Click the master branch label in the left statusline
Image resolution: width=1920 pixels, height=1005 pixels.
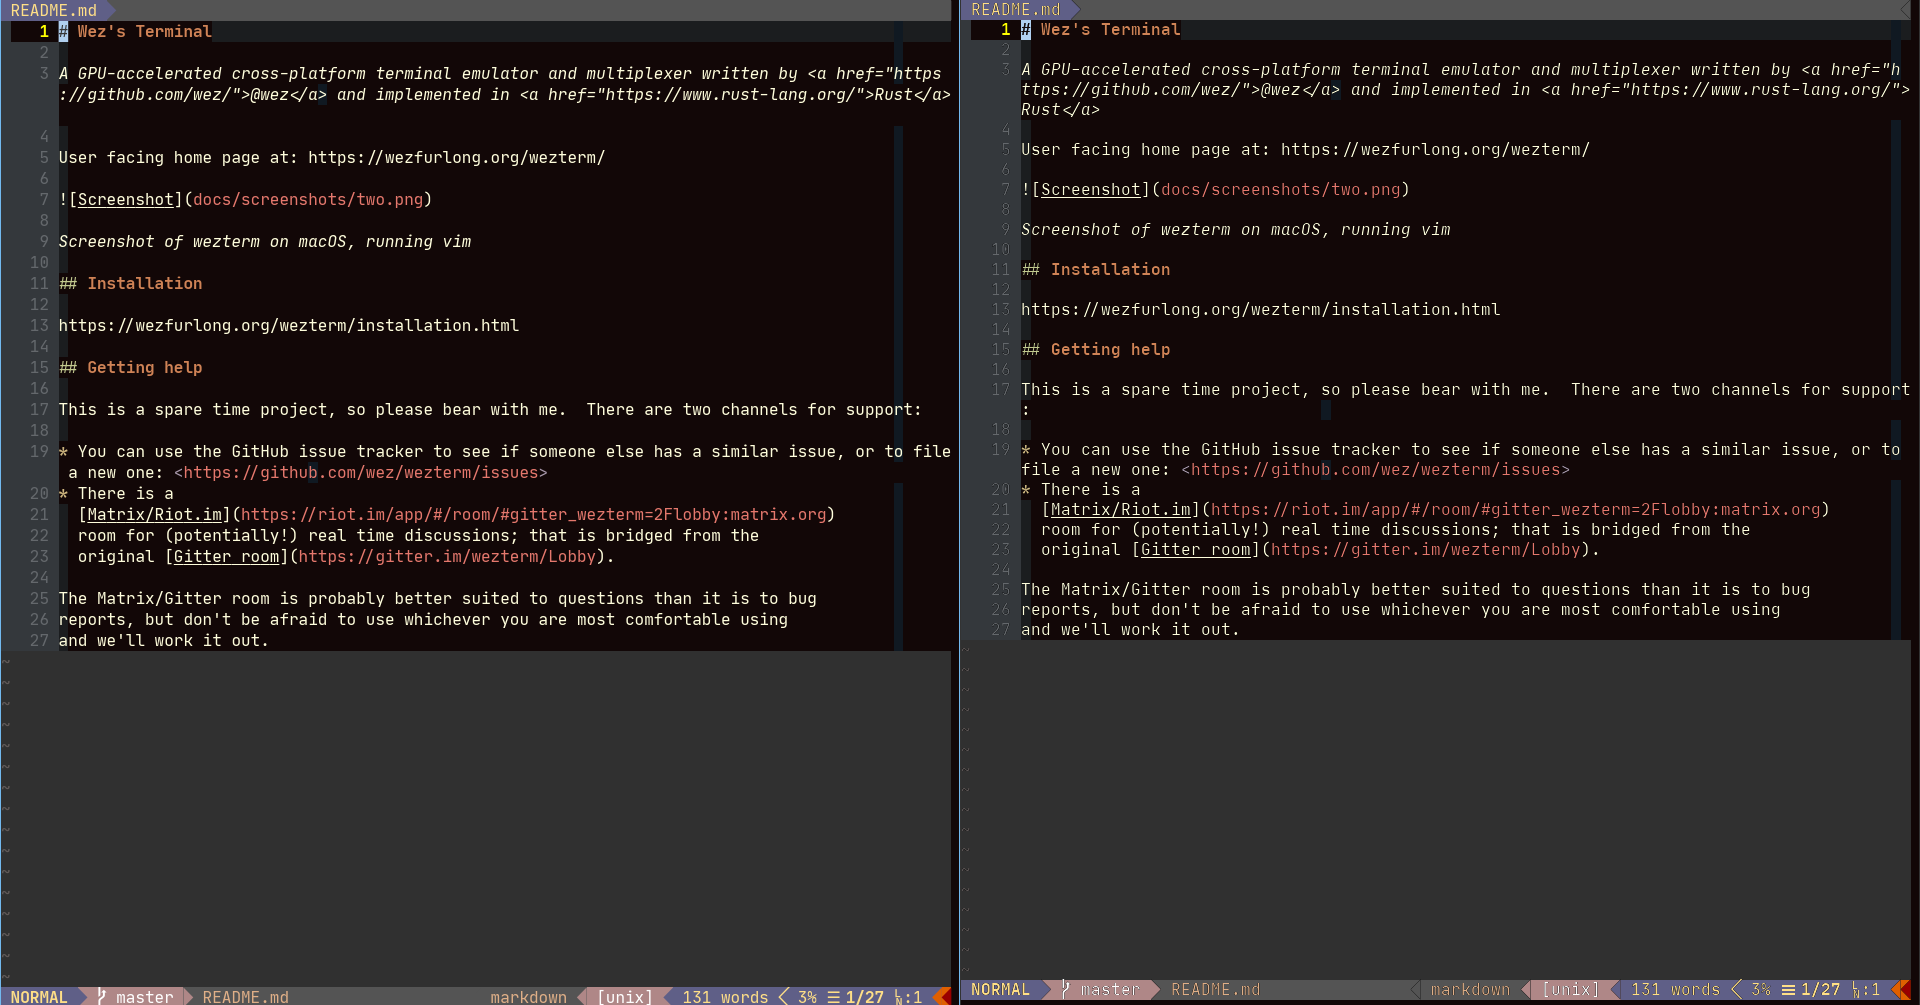tap(145, 997)
